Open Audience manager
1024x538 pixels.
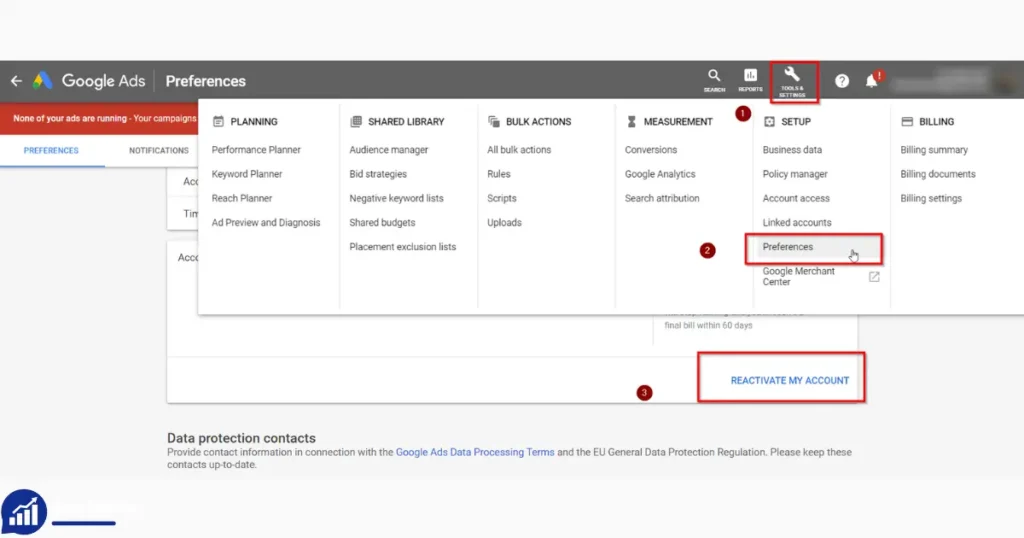(389, 150)
